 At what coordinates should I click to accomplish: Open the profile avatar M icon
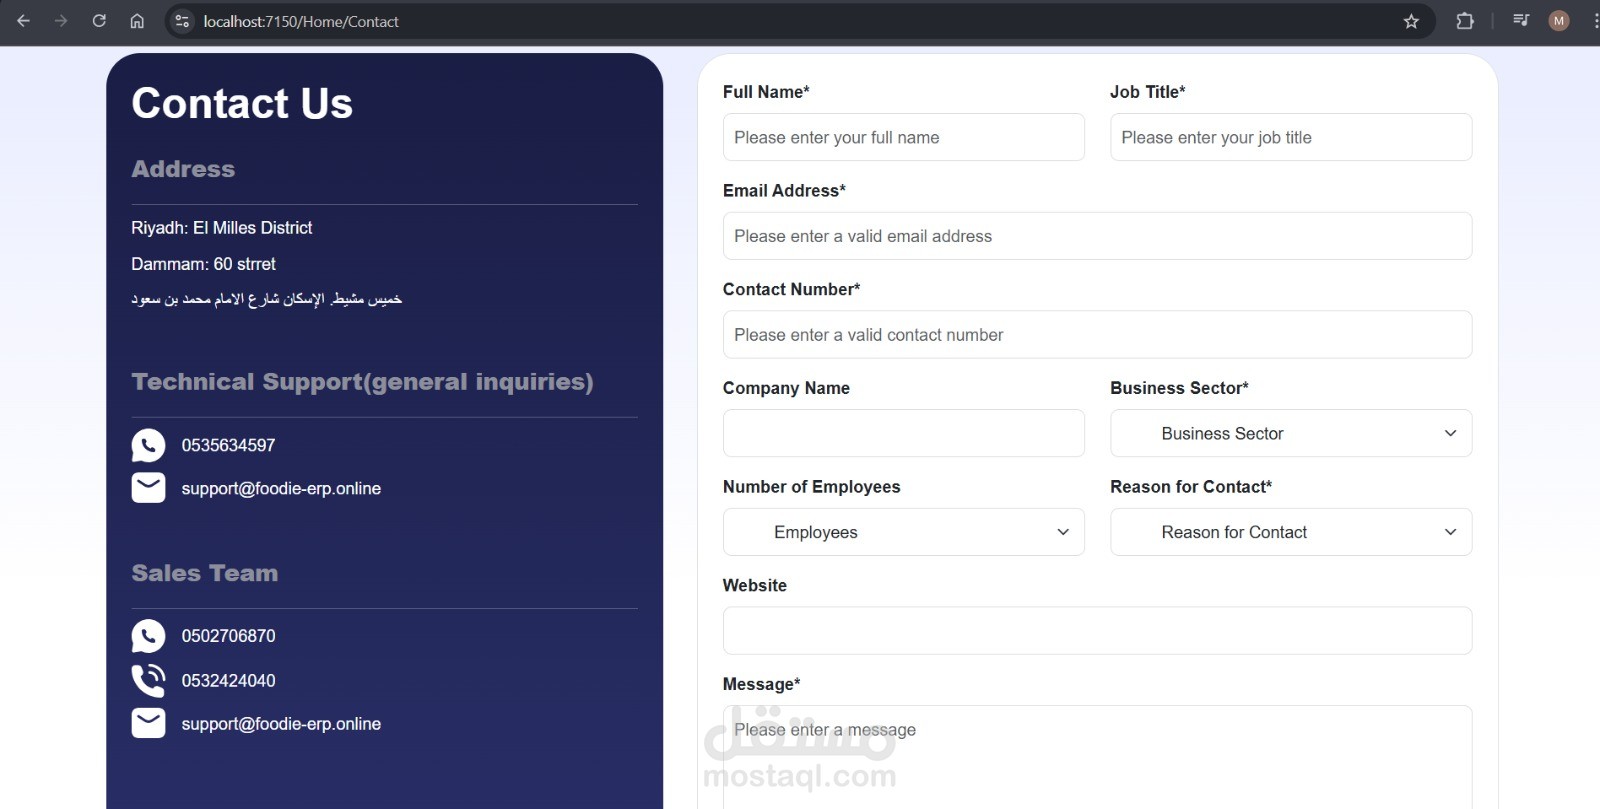tap(1559, 21)
